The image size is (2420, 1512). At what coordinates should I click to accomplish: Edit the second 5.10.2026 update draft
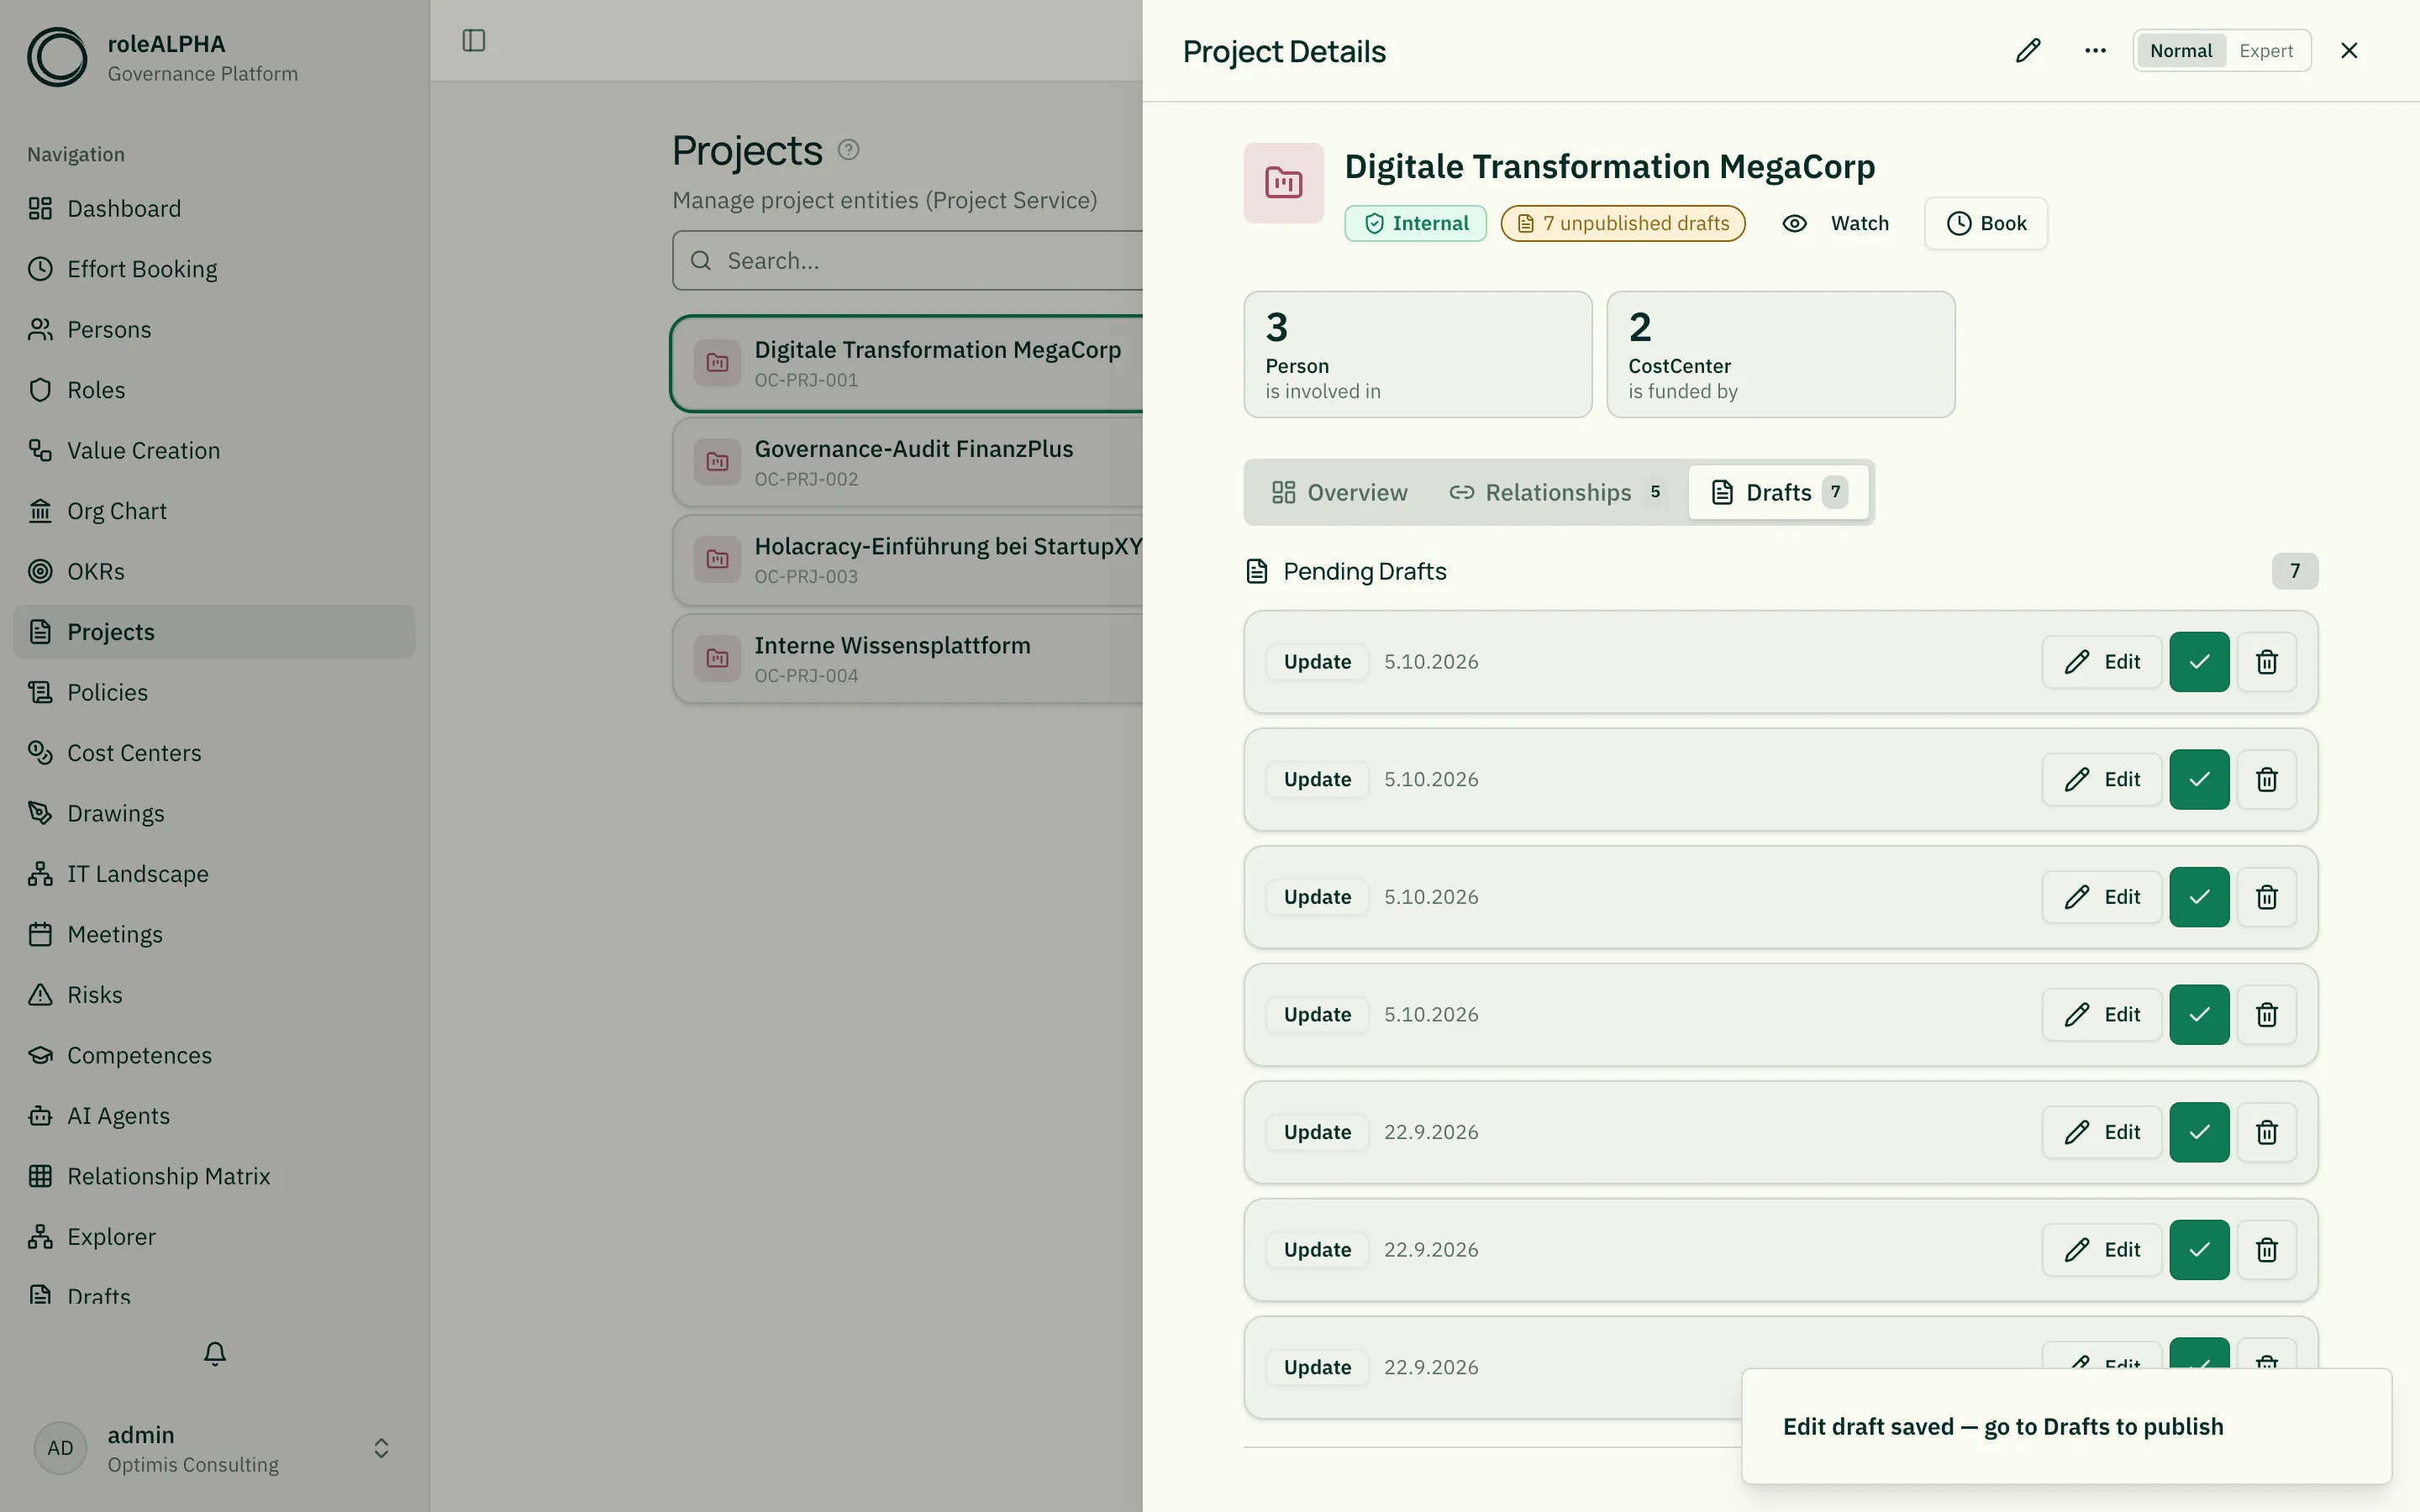[2101, 780]
